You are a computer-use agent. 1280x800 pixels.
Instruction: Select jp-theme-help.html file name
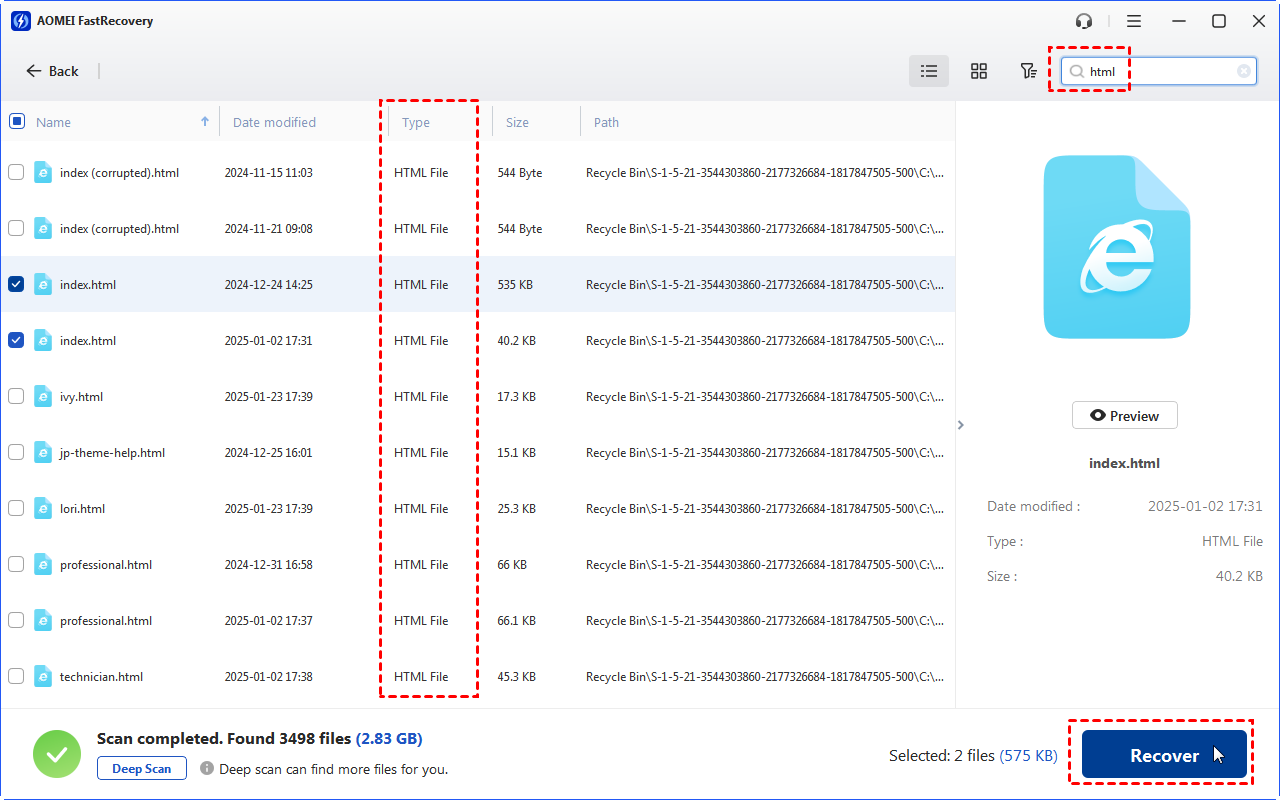click(112, 453)
